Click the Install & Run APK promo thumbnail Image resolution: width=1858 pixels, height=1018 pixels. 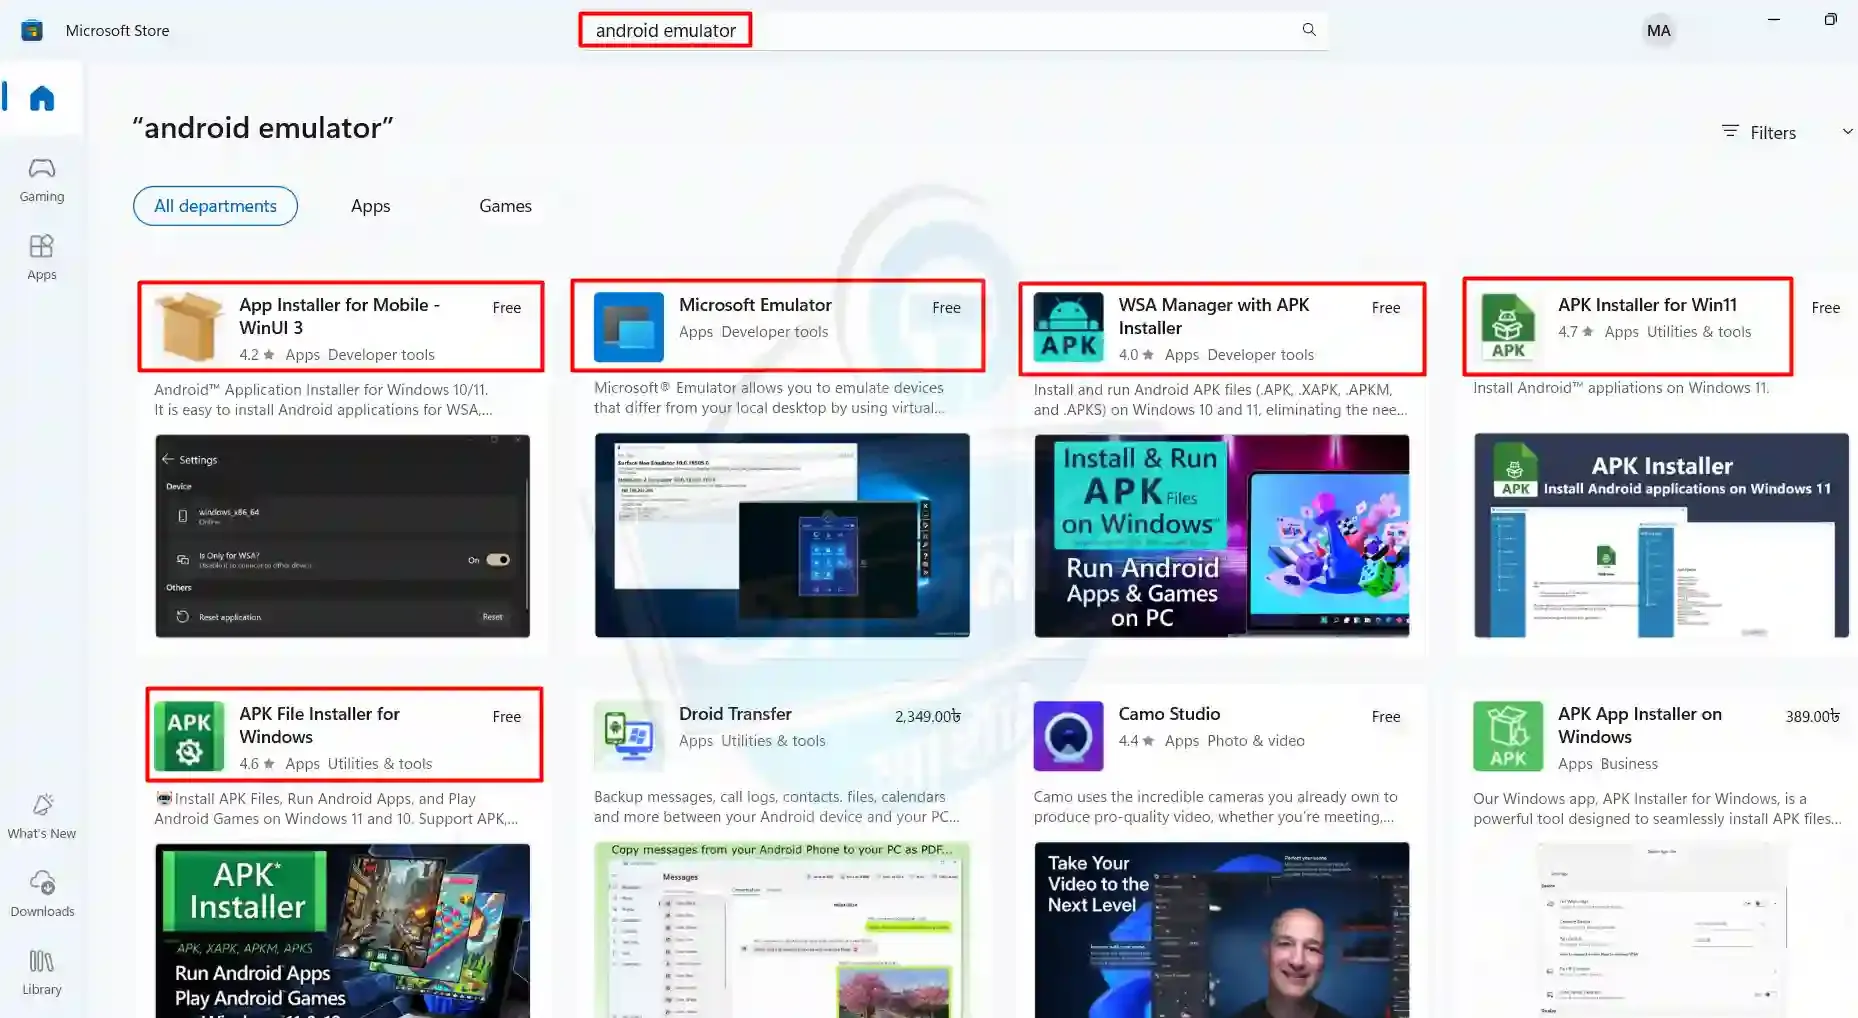coord(1221,535)
